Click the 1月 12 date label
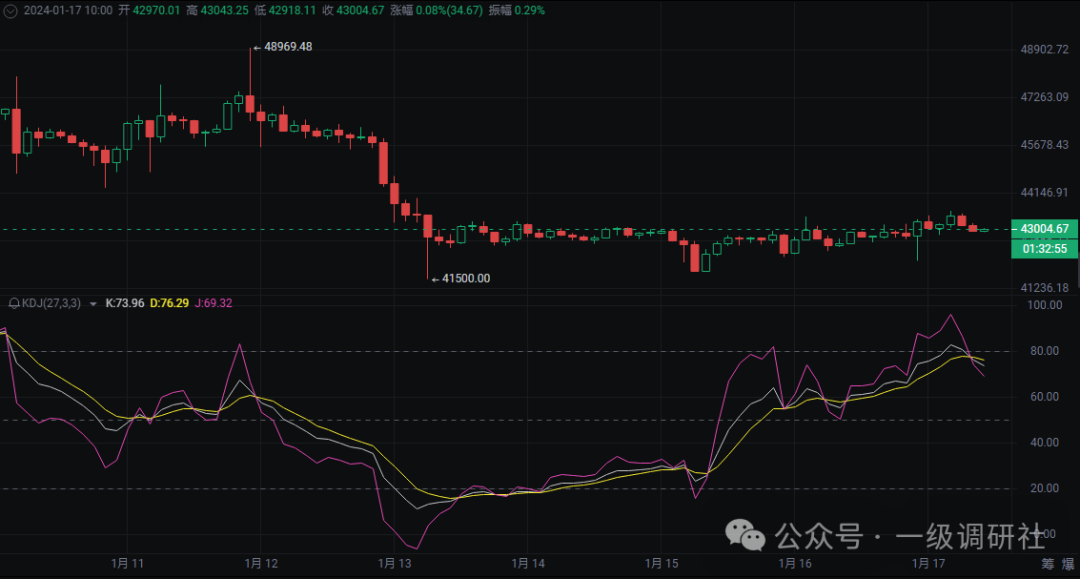This screenshot has height=579, width=1080. (x=261, y=563)
